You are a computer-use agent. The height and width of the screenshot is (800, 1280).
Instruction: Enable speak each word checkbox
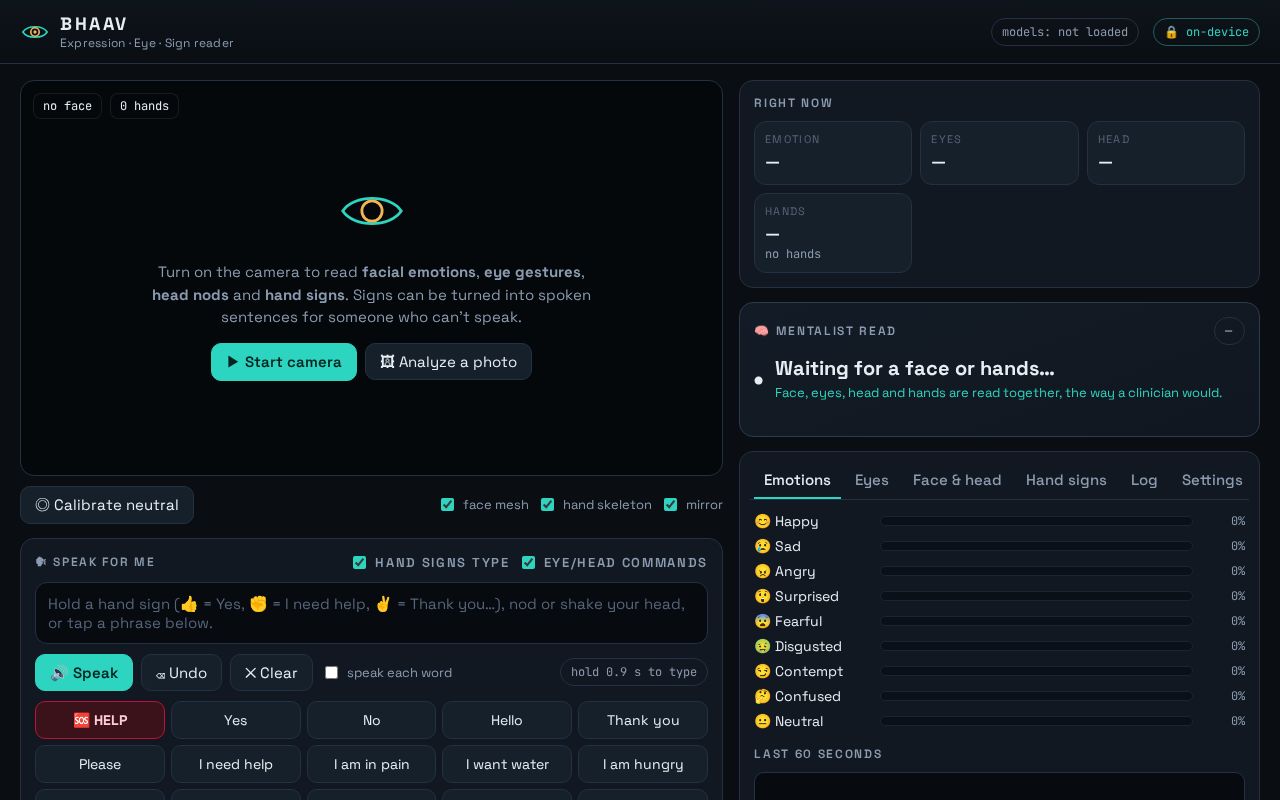332,673
